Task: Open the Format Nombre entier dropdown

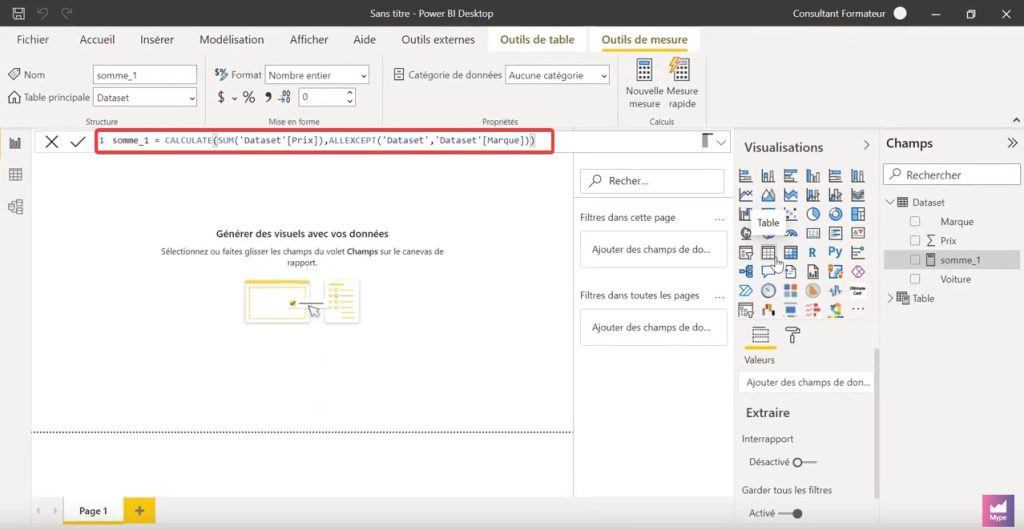Action: 317,75
